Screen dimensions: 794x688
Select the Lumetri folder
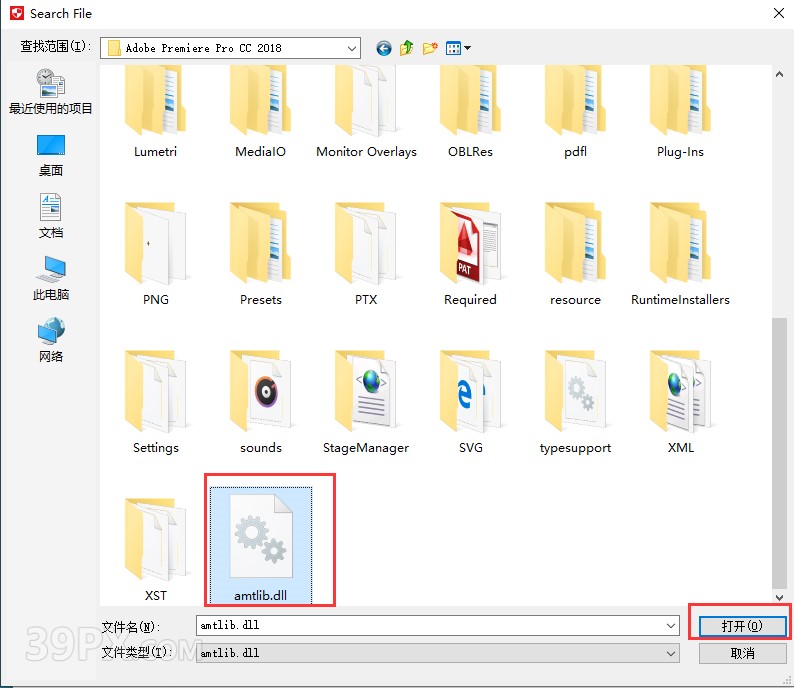tap(155, 112)
